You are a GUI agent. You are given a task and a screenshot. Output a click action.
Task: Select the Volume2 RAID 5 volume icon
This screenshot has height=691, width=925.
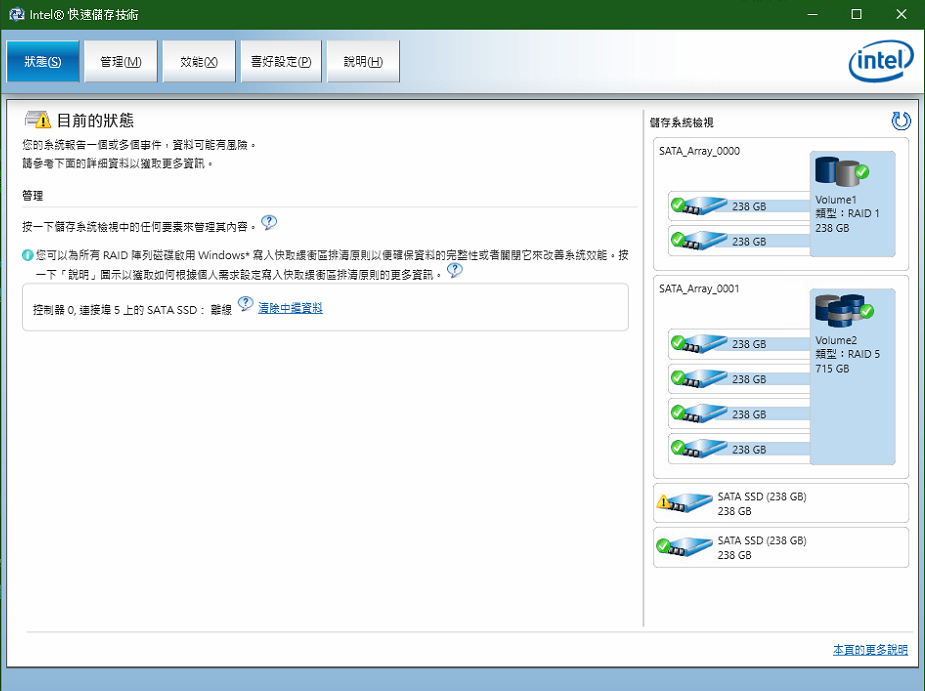pyautogui.click(x=844, y=310)
